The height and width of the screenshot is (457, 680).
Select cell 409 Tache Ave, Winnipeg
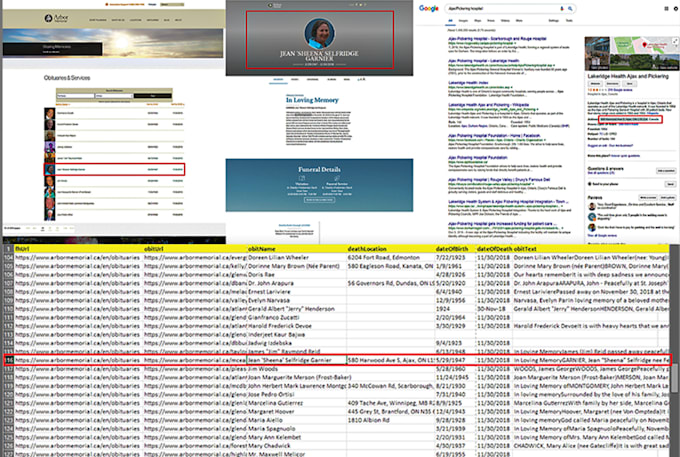tap(391, 403)
